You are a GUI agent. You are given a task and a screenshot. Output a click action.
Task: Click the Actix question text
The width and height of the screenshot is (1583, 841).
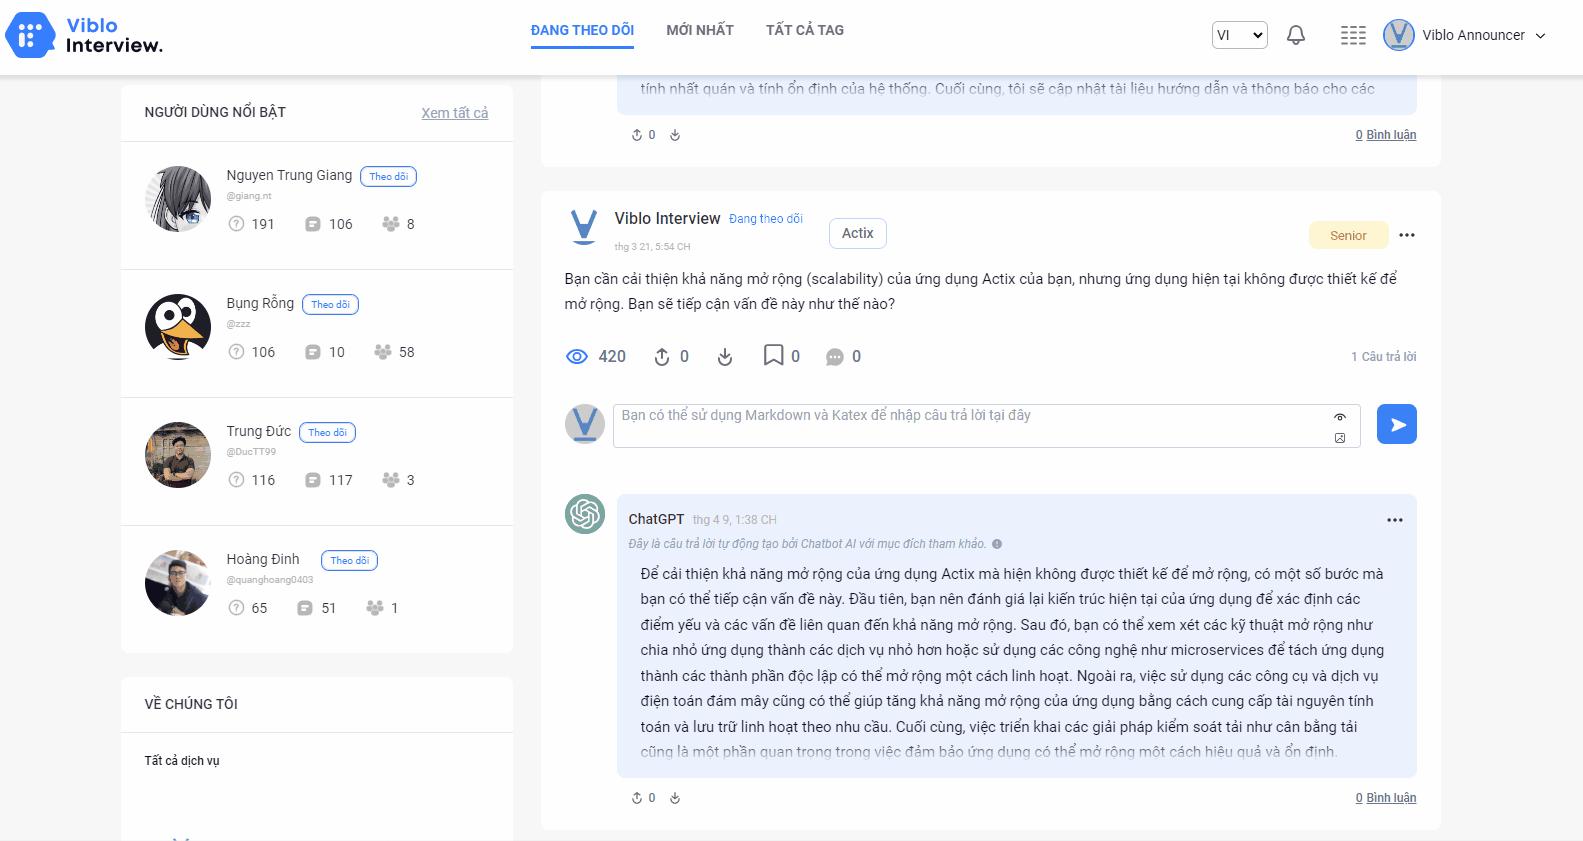pos(980,291)
